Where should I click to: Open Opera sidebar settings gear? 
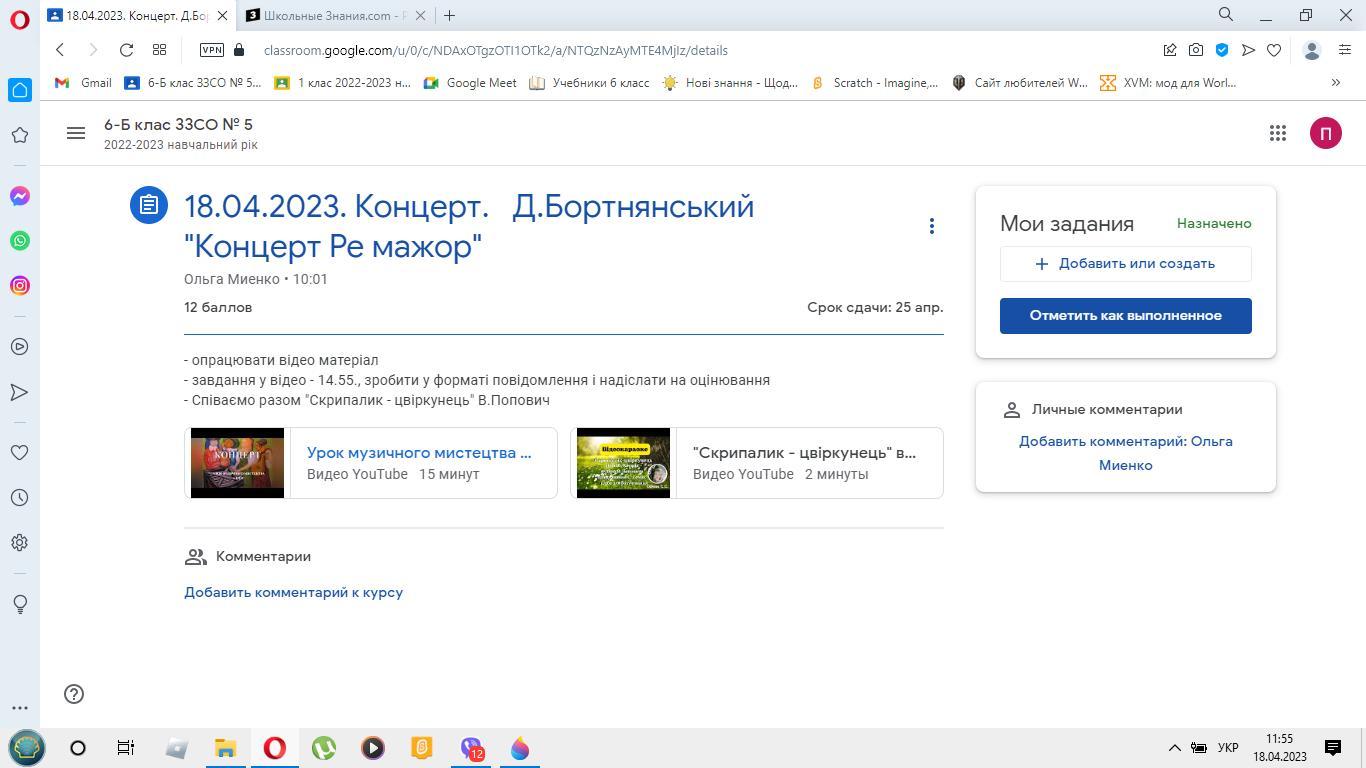click(20, 543)
